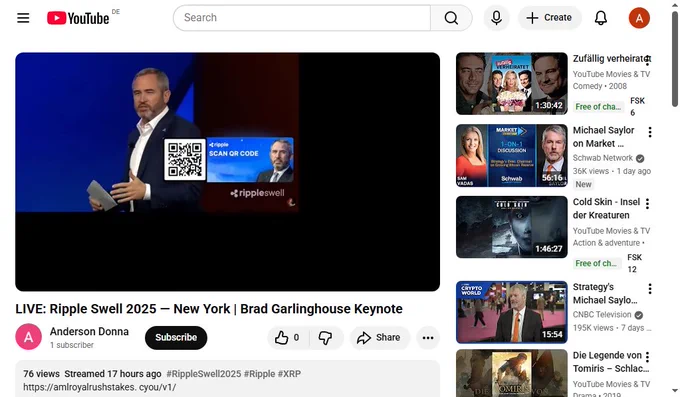Image resolution: width=680 pixels, height=397 pixels.
Task: Open Cold Skin thumbnail
Action: click(512, 227)
